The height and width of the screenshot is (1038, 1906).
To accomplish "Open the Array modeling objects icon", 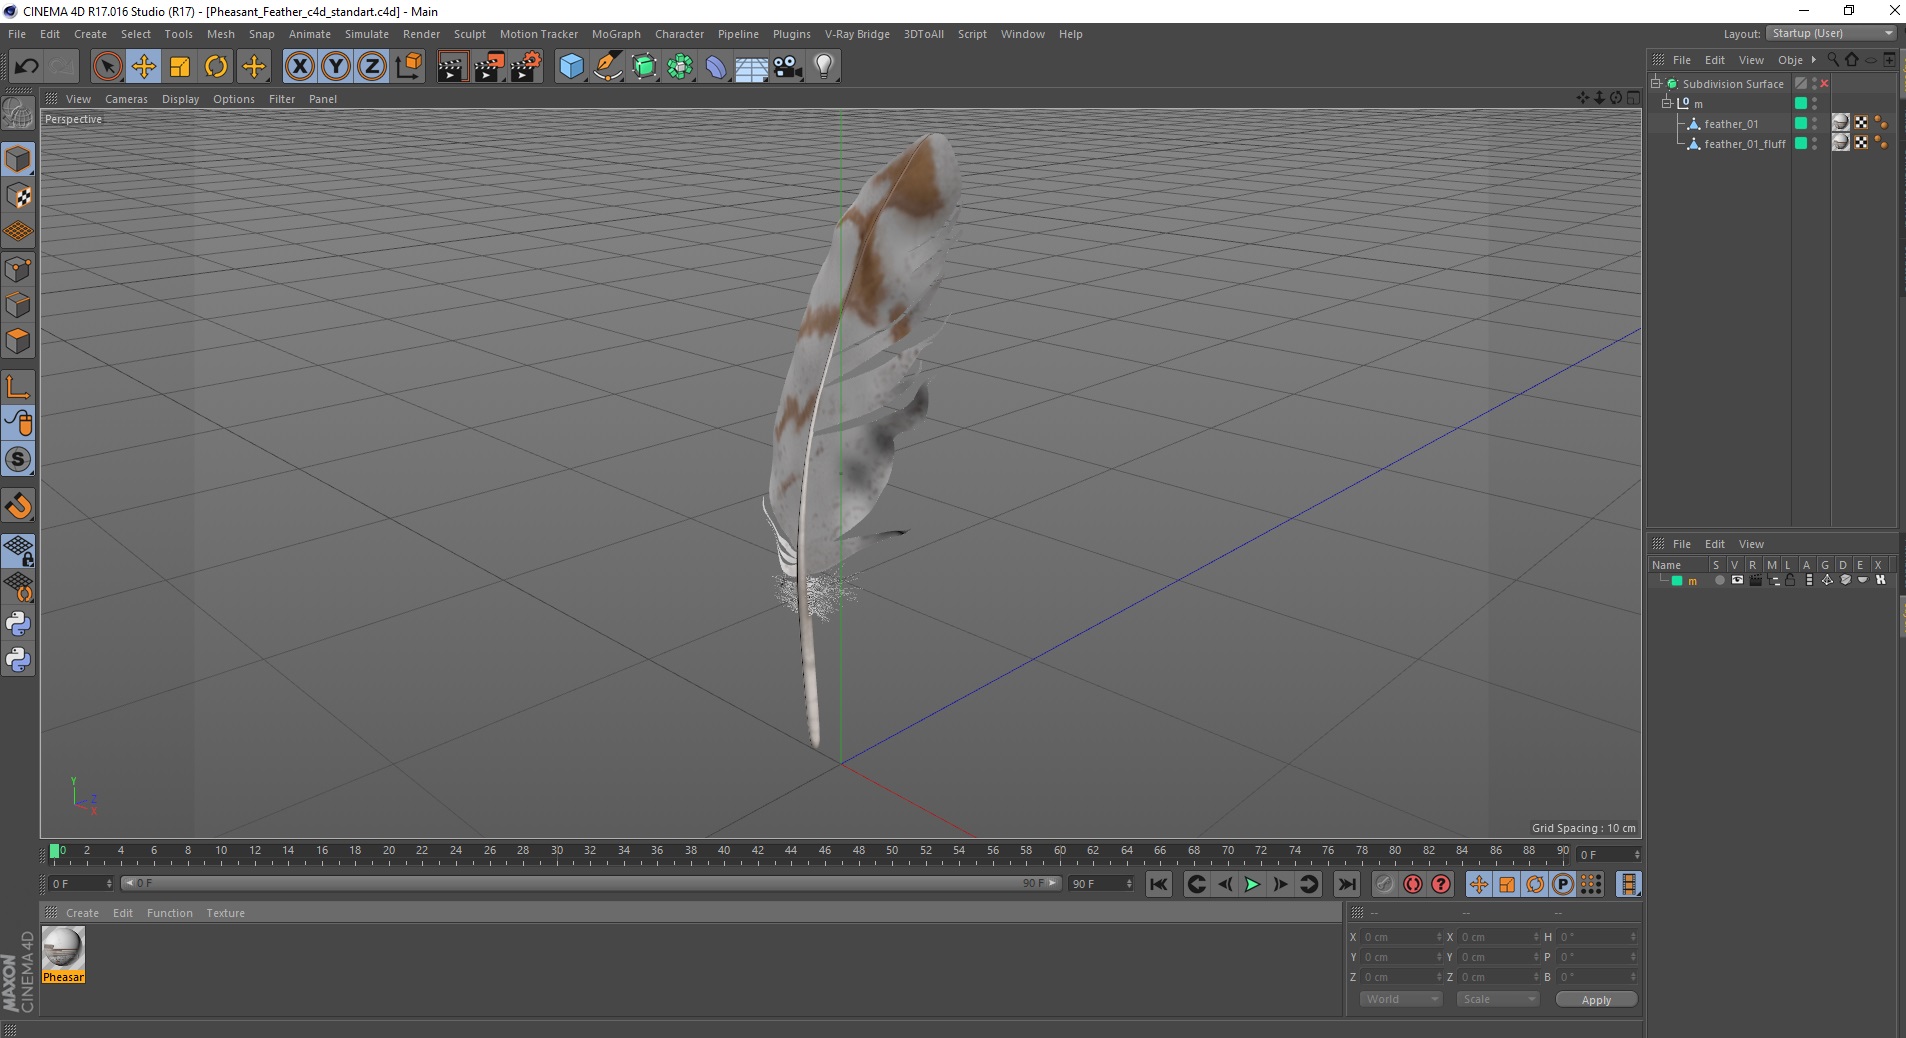I will 680,67.
